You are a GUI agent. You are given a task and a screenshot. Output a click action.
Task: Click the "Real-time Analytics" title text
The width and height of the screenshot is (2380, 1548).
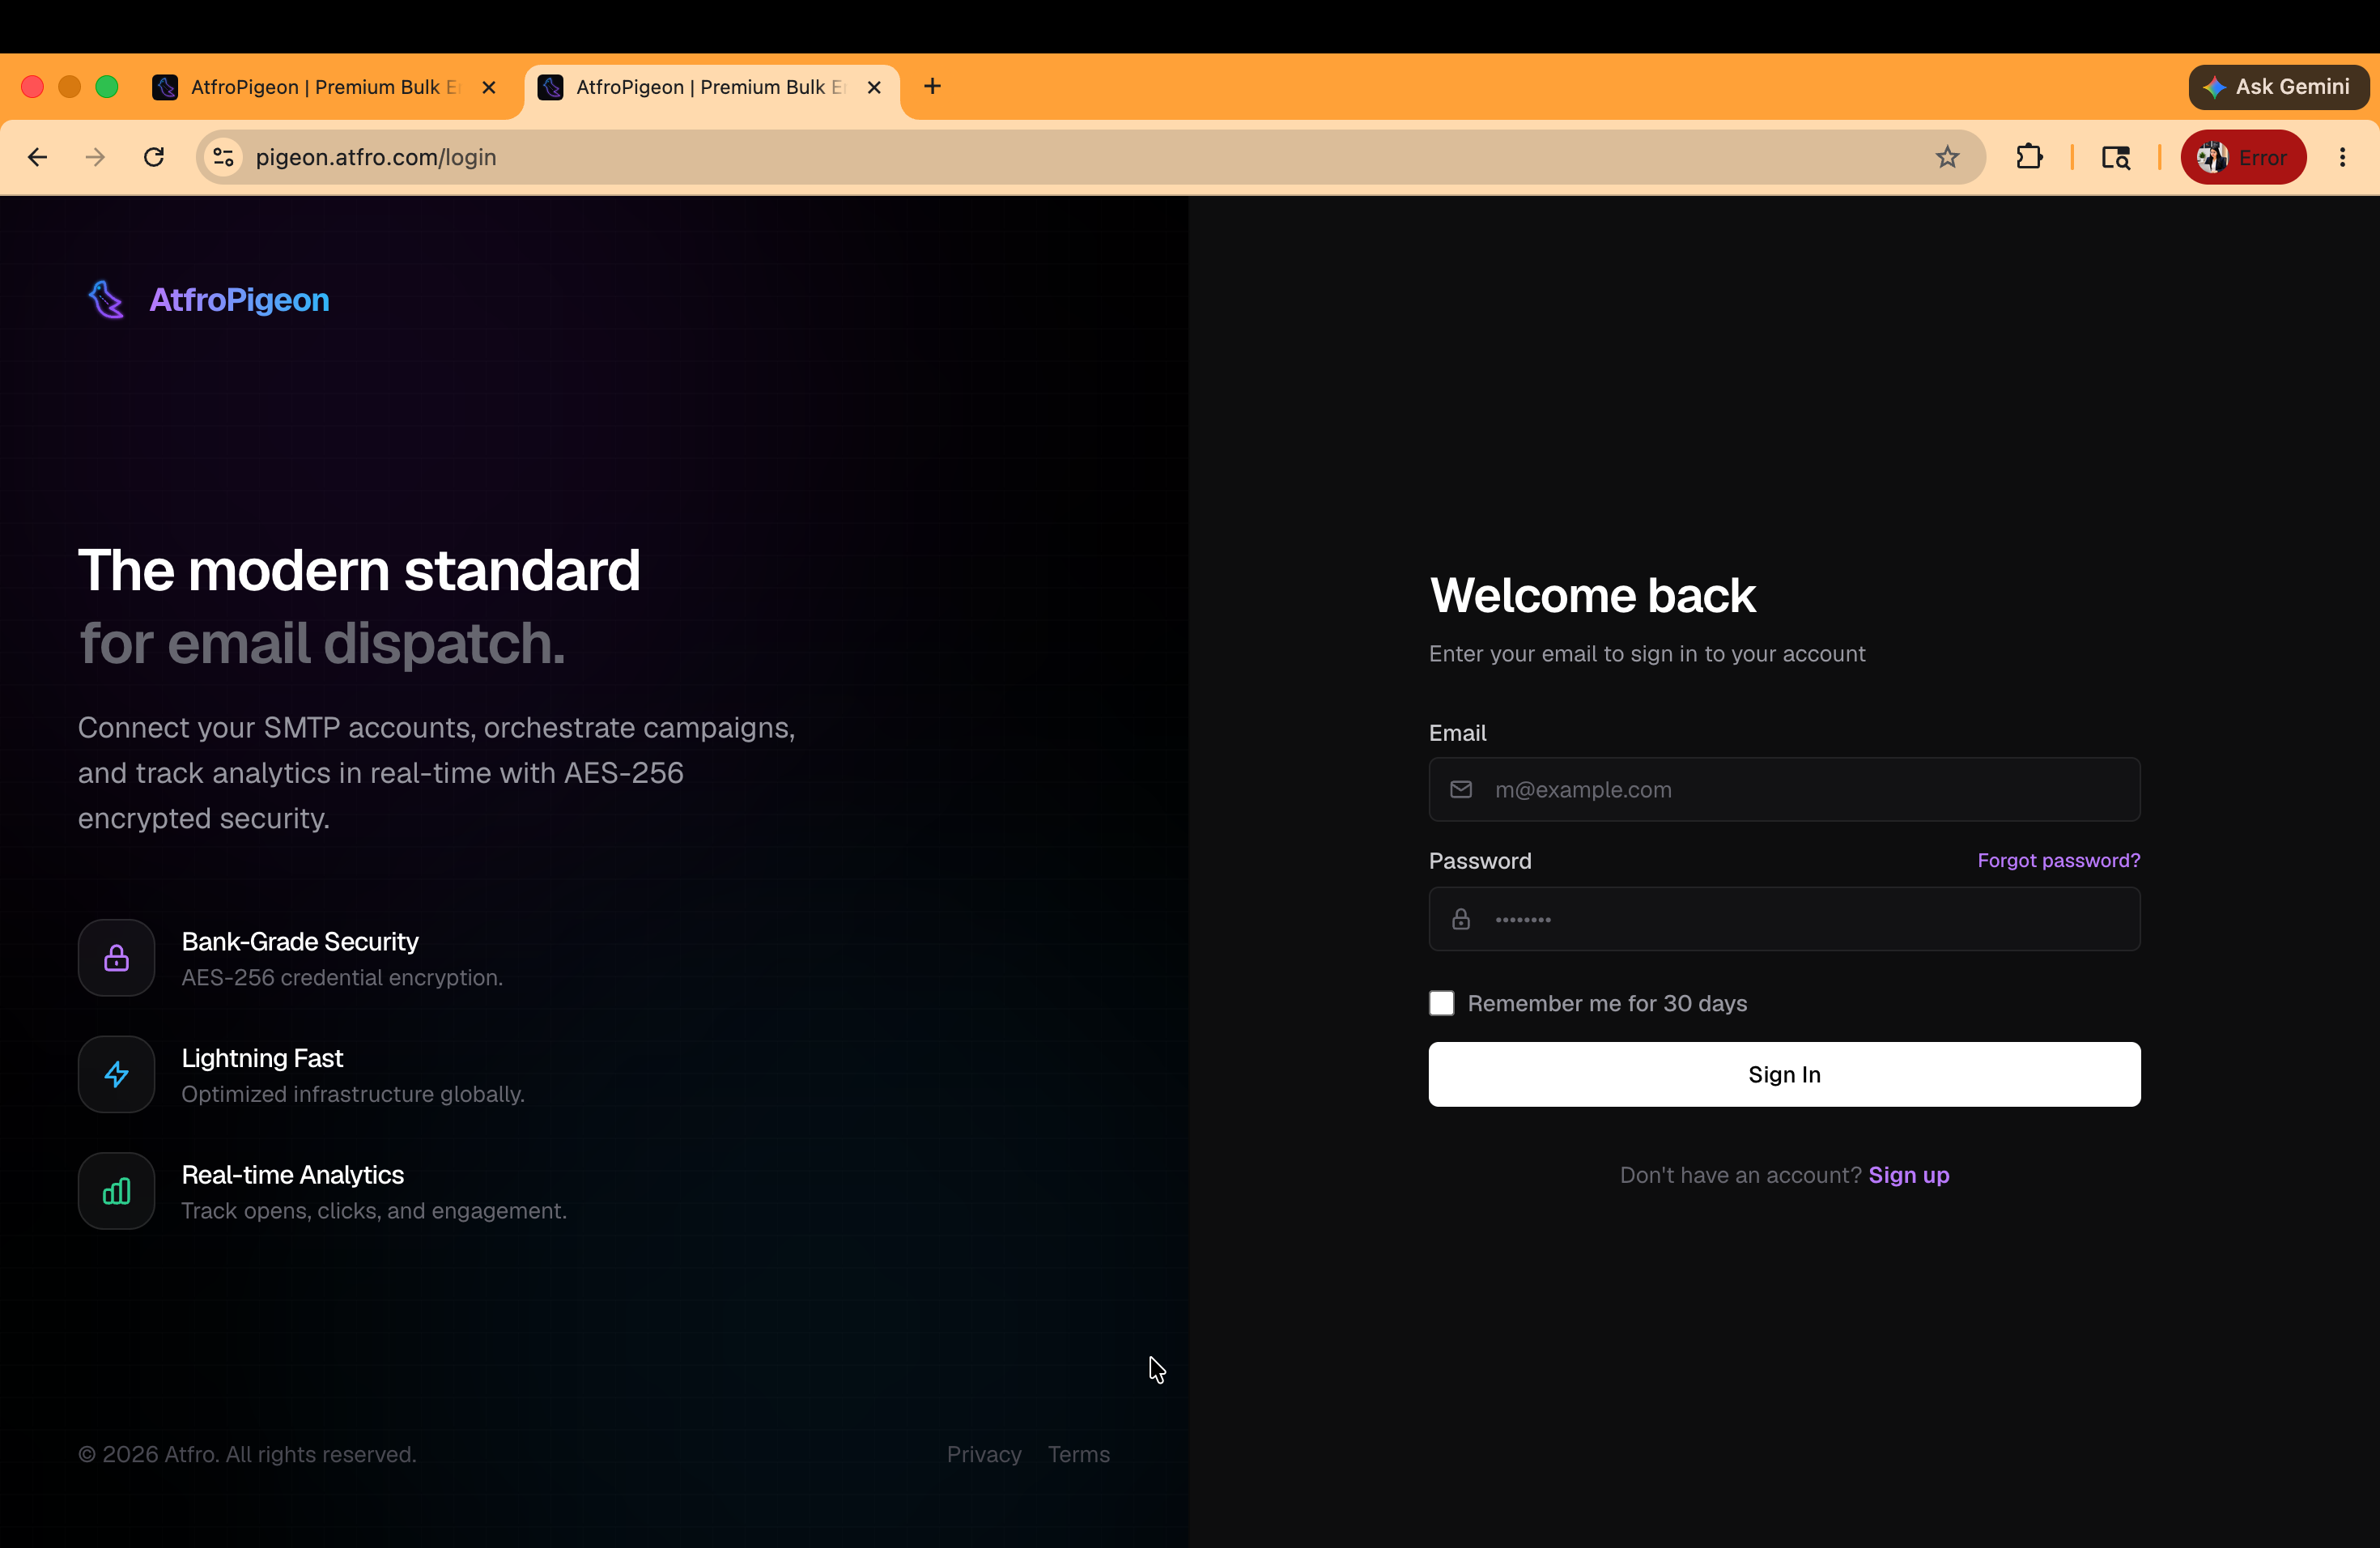coord(293,1175)
